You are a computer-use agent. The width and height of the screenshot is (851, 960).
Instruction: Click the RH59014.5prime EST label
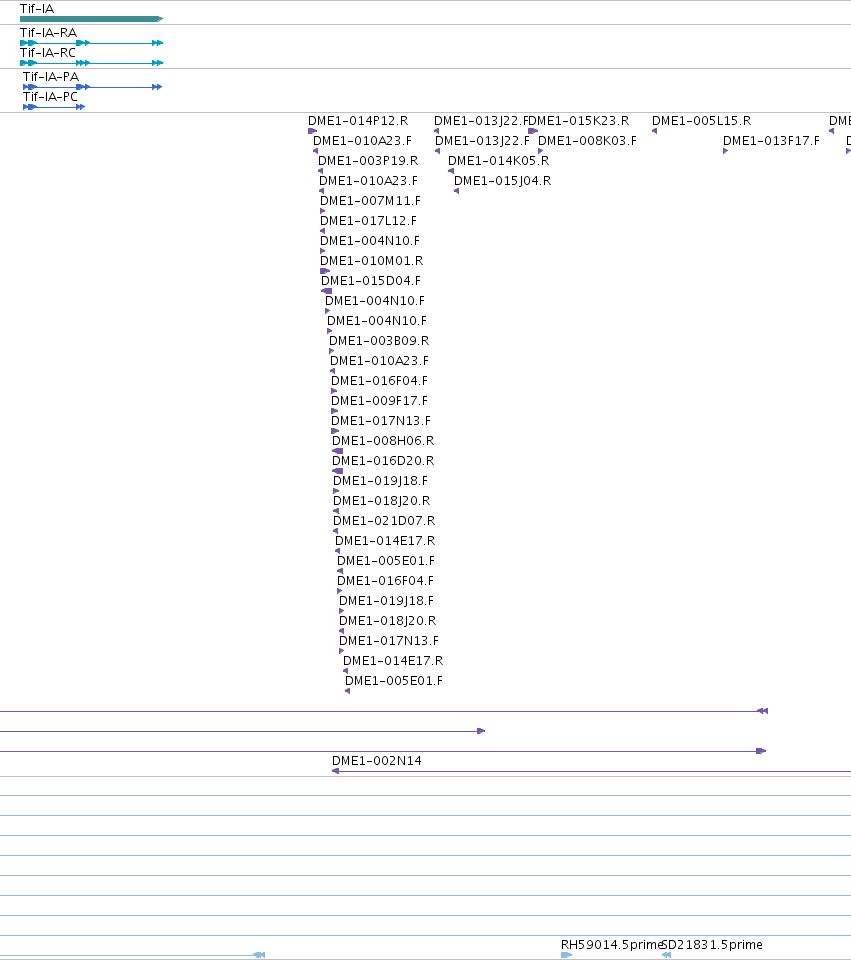point(611,945)
